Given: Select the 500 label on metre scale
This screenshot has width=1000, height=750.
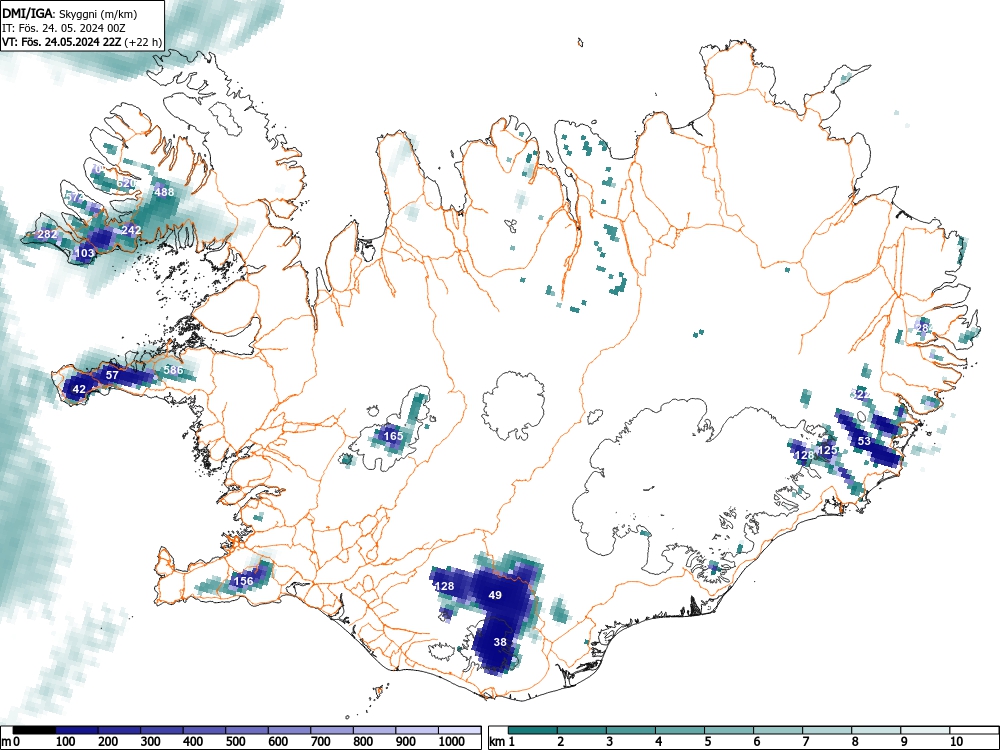Looking at the screenshot, I should (235, 741).
